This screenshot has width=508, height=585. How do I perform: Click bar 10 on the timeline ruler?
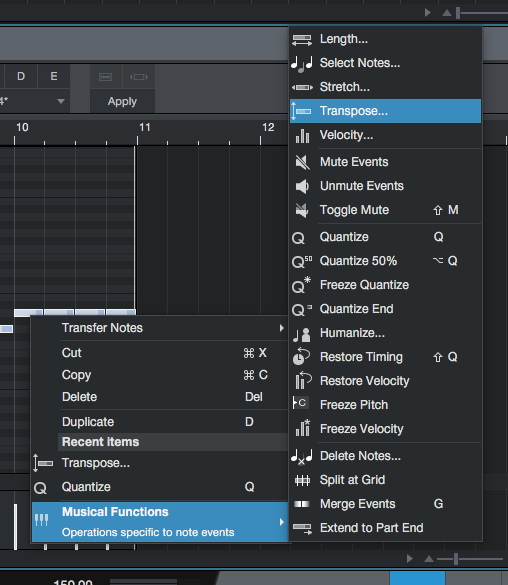[22, 128]
